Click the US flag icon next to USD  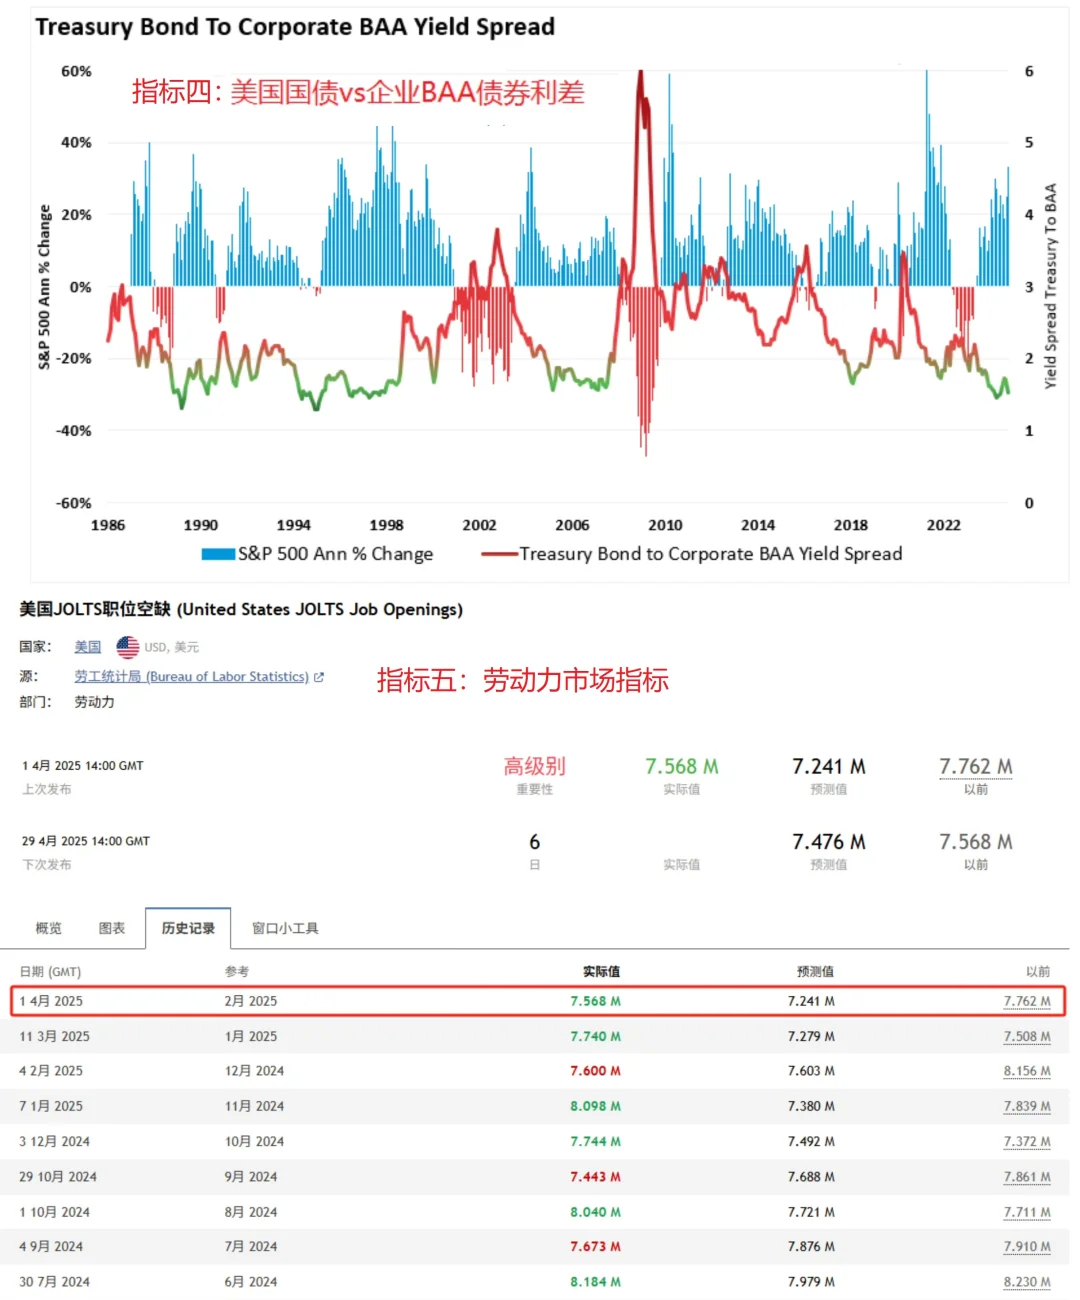[x=128, y=647]
